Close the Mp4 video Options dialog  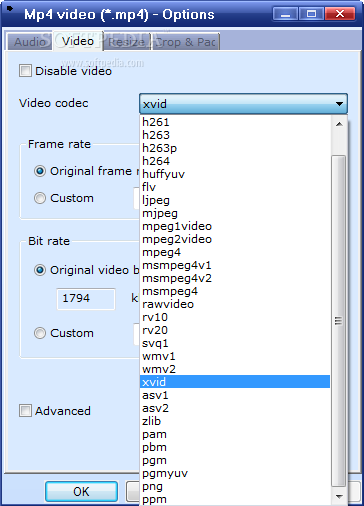pyautogui.click(x=340, y=14)
